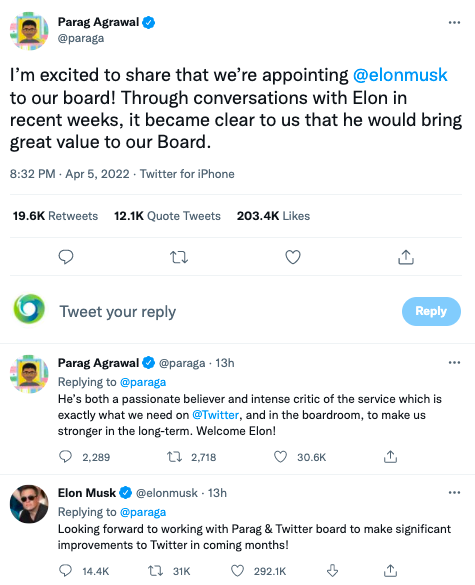Open the more options menu on main tweet

coord(454,23)
